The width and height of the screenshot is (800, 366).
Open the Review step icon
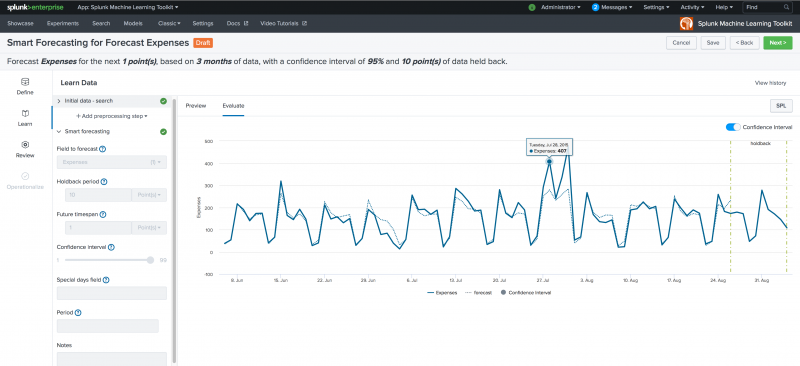25,144
